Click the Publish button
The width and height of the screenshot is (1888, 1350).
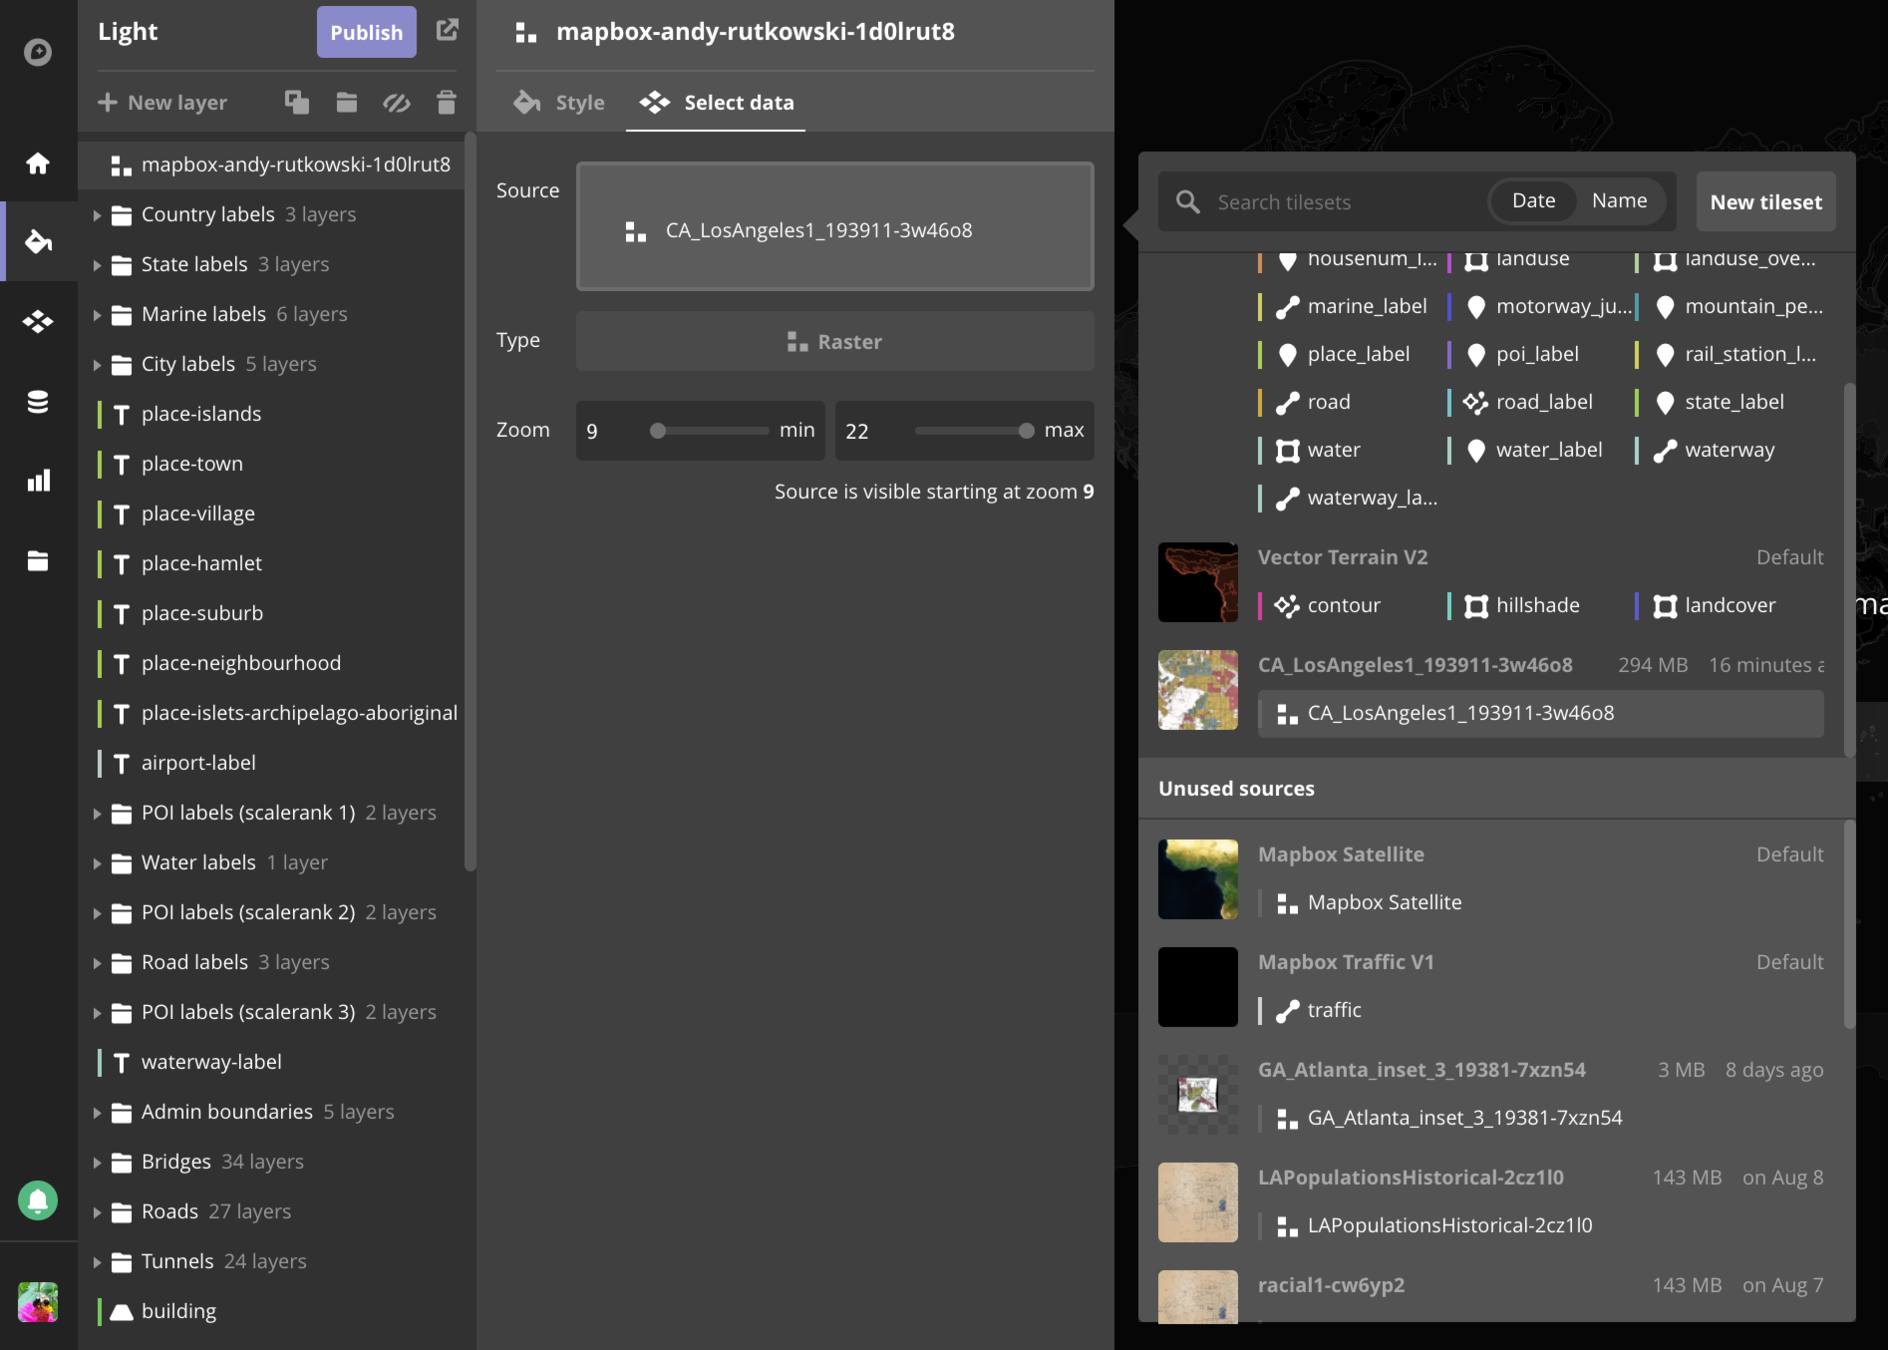[x=366, y=32]
